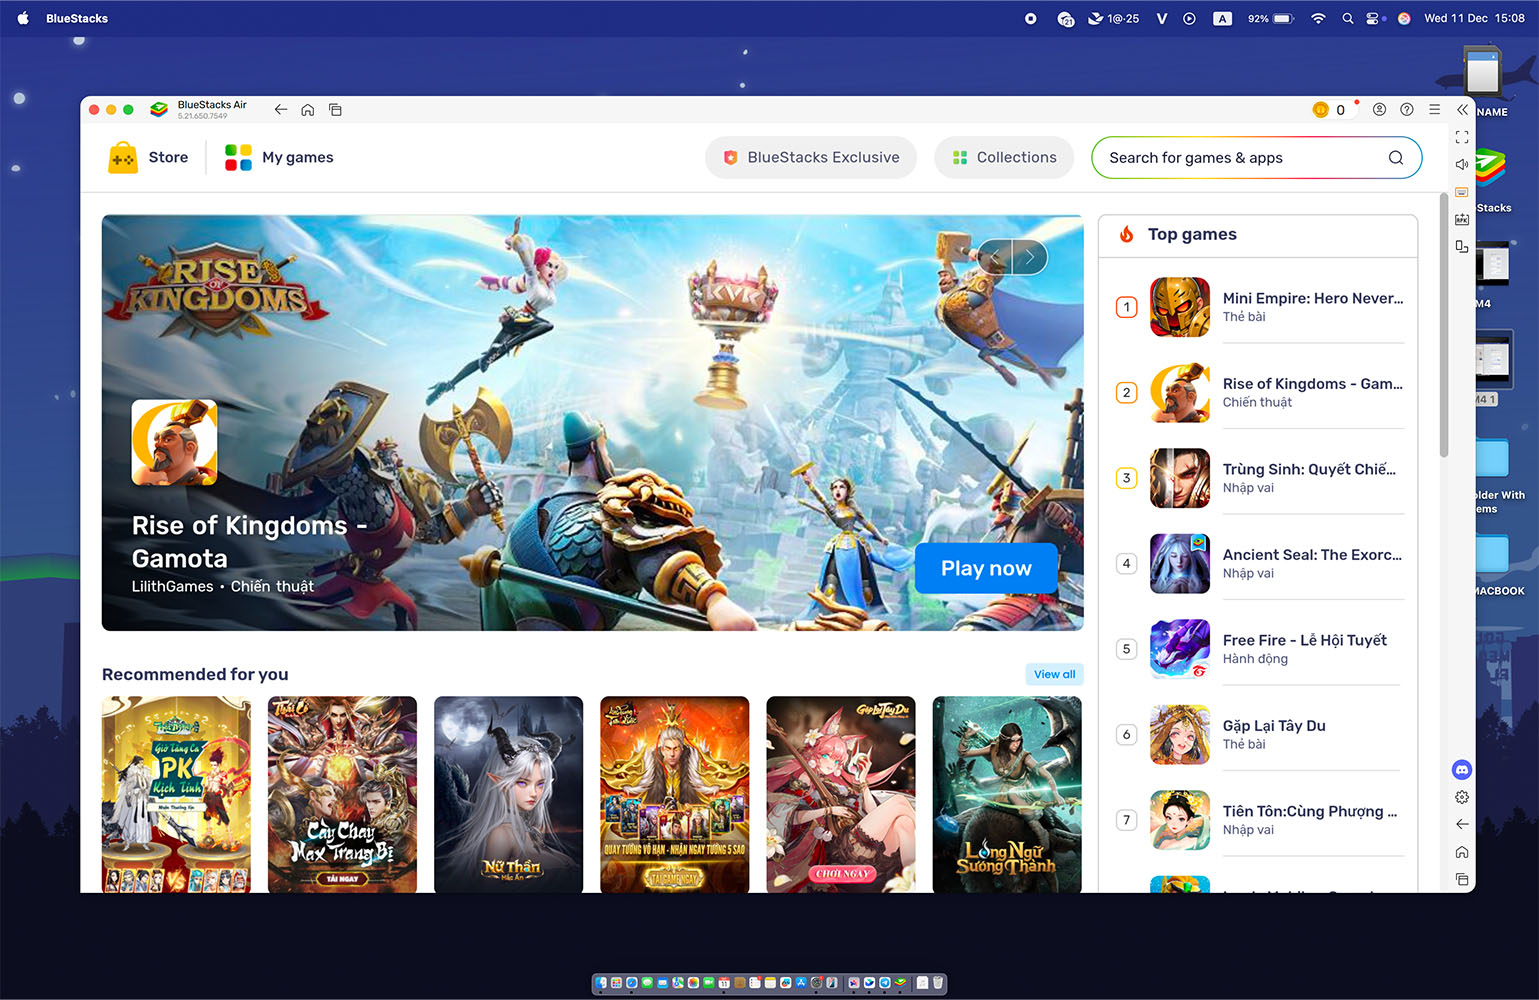Click the input source A icon in the menu bar

pos(1222,18)
